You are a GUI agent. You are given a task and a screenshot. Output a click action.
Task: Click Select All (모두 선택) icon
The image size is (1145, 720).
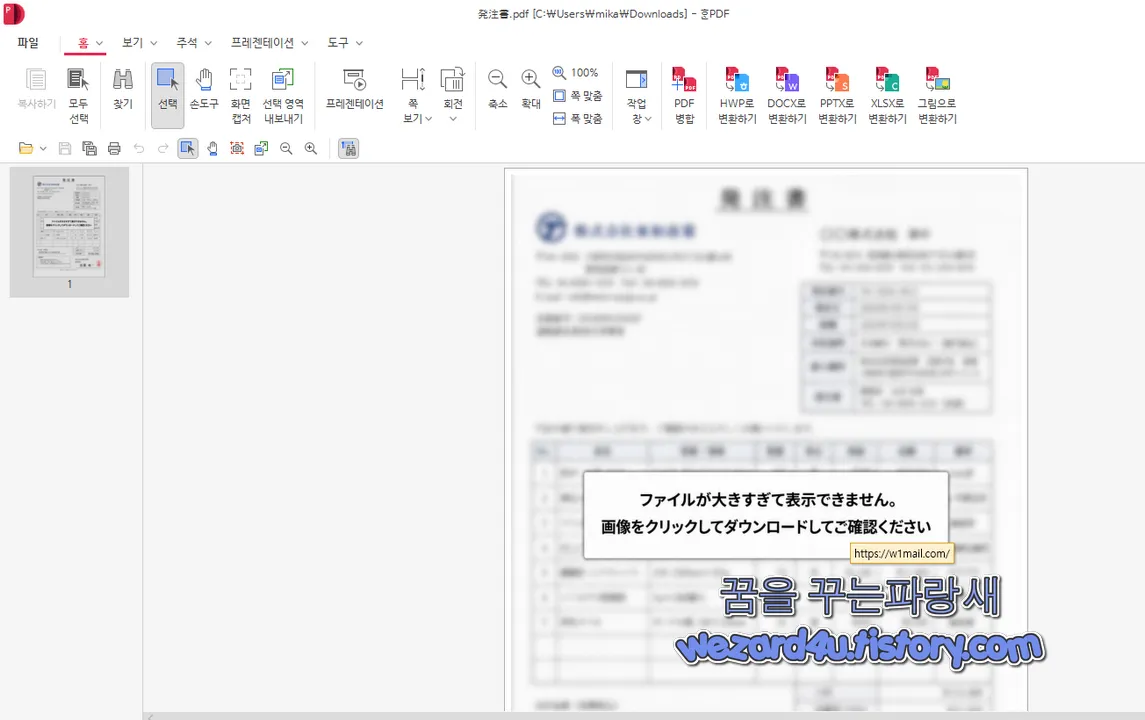78,96
